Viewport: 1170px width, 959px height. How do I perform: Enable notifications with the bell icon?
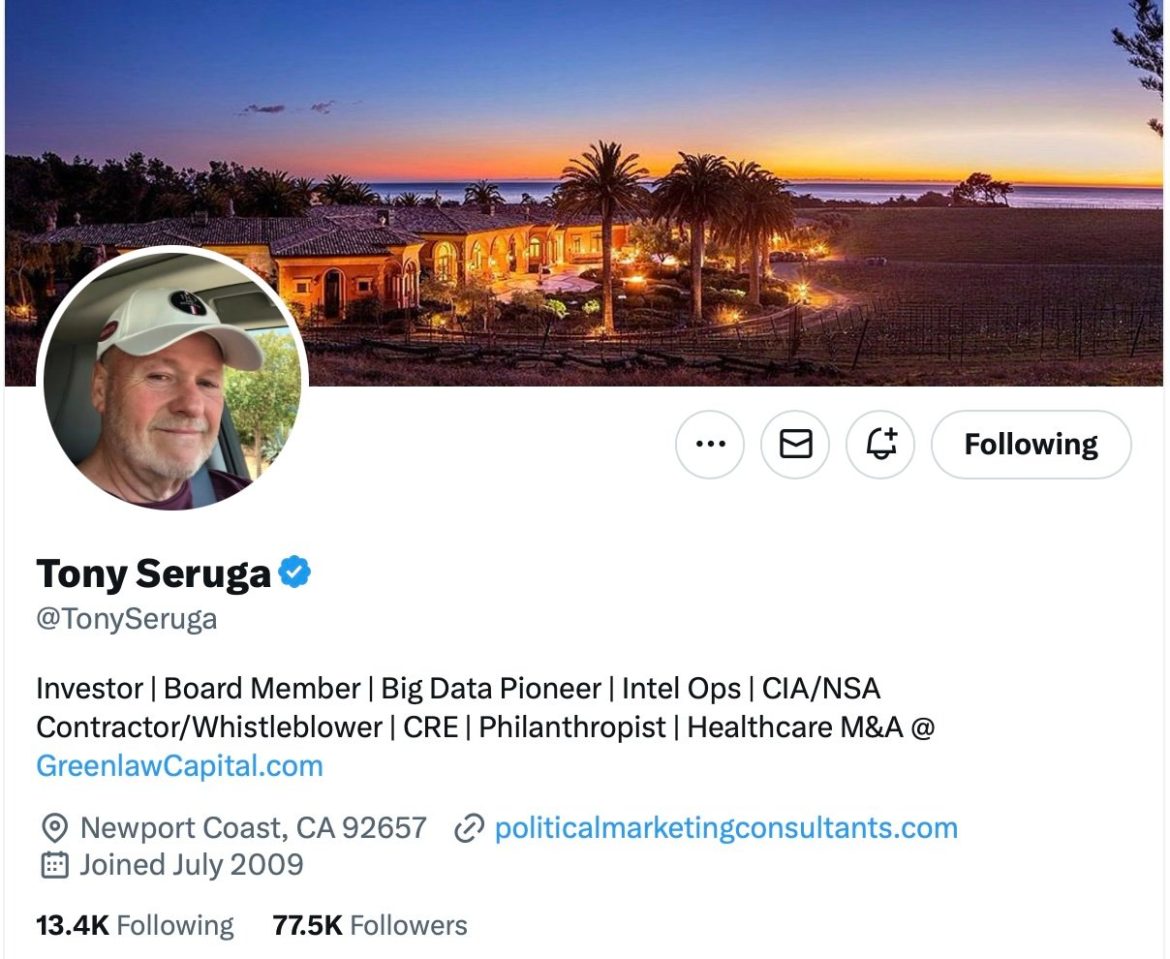(881, 444)
